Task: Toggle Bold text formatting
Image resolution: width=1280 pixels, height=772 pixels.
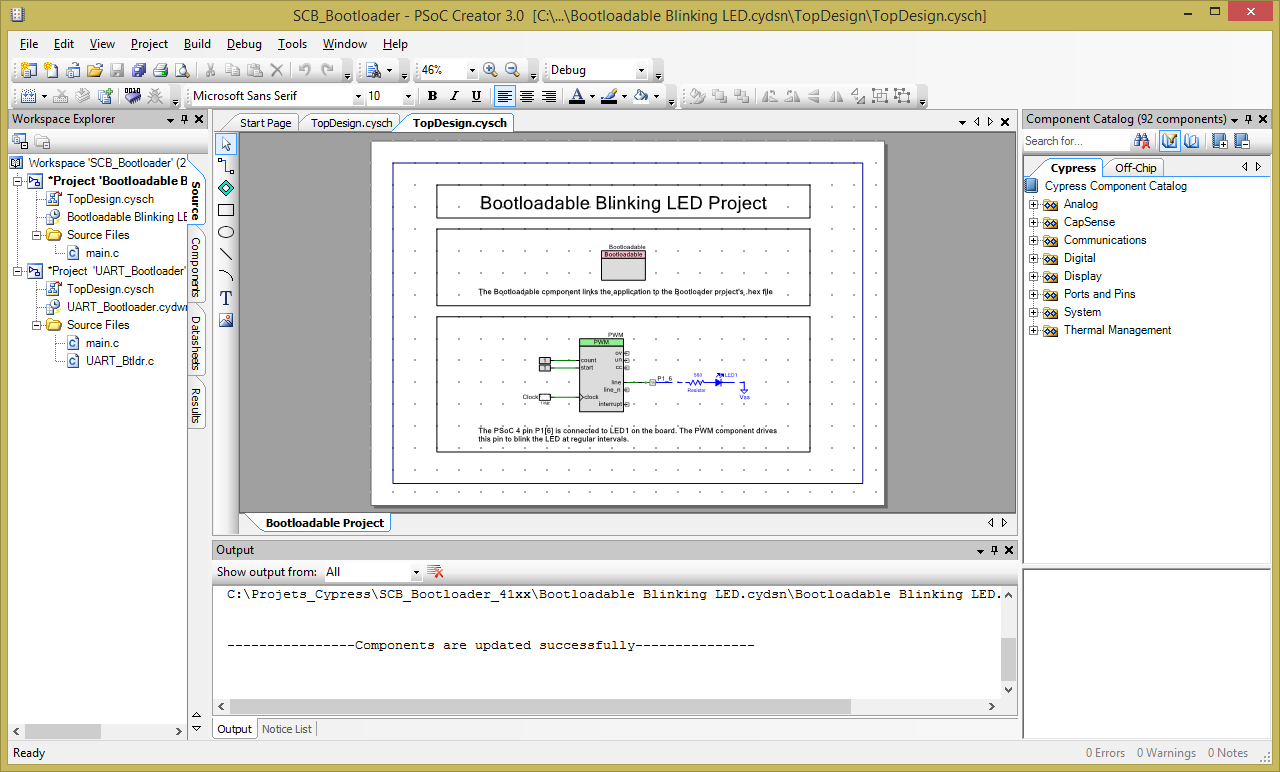Action: (x=432, y=96)
